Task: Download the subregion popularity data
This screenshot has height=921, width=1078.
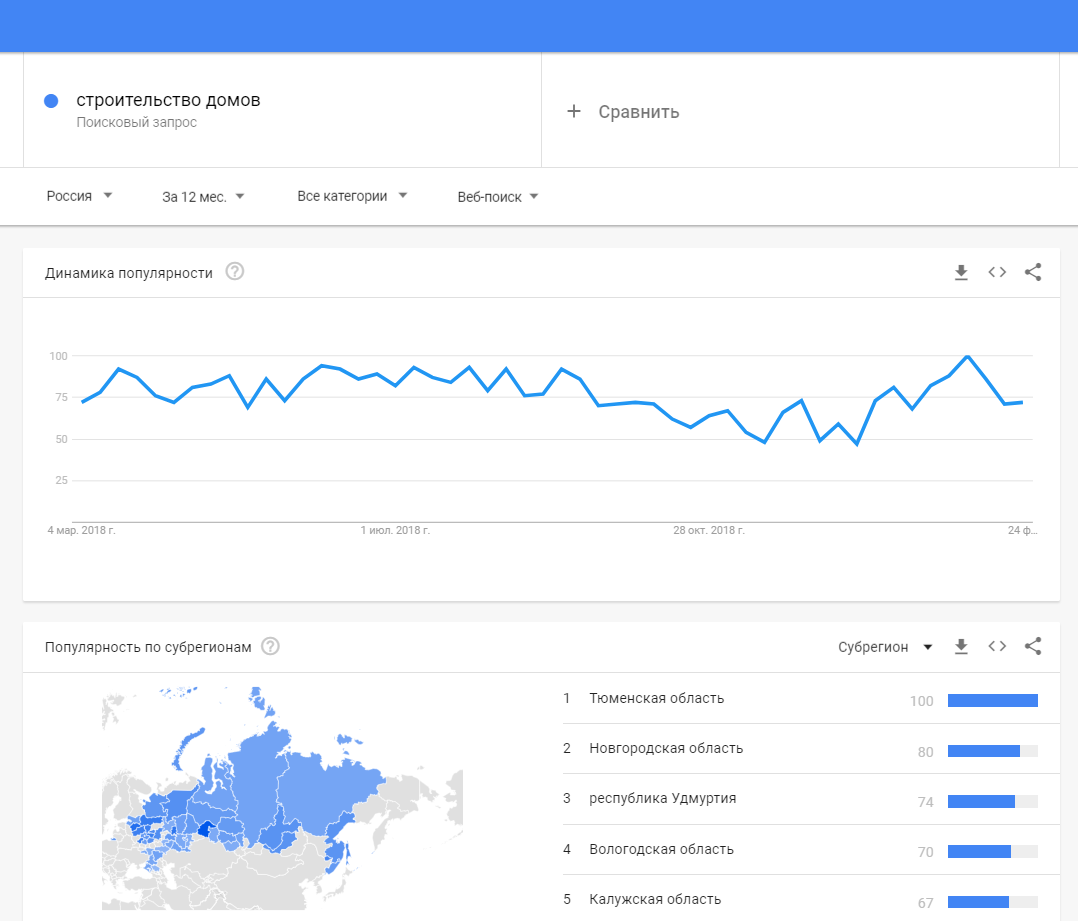Action: (x=961, y=646)
